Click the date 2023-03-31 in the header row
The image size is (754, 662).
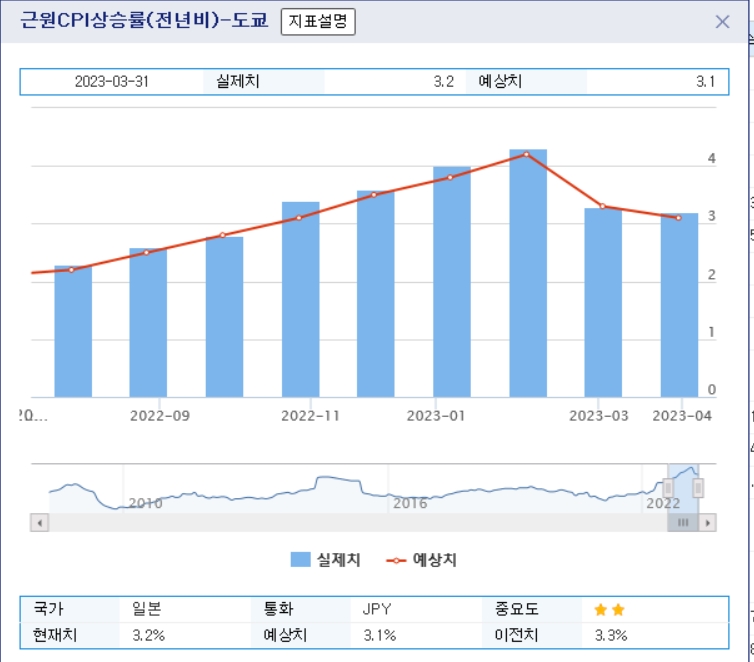click(x=112, y=82)
